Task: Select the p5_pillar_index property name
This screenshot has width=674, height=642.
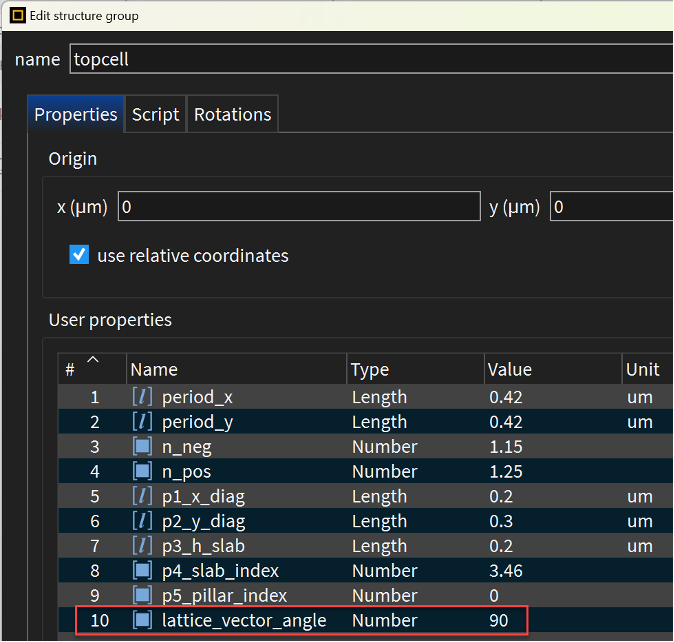Action: coord(224,596)
